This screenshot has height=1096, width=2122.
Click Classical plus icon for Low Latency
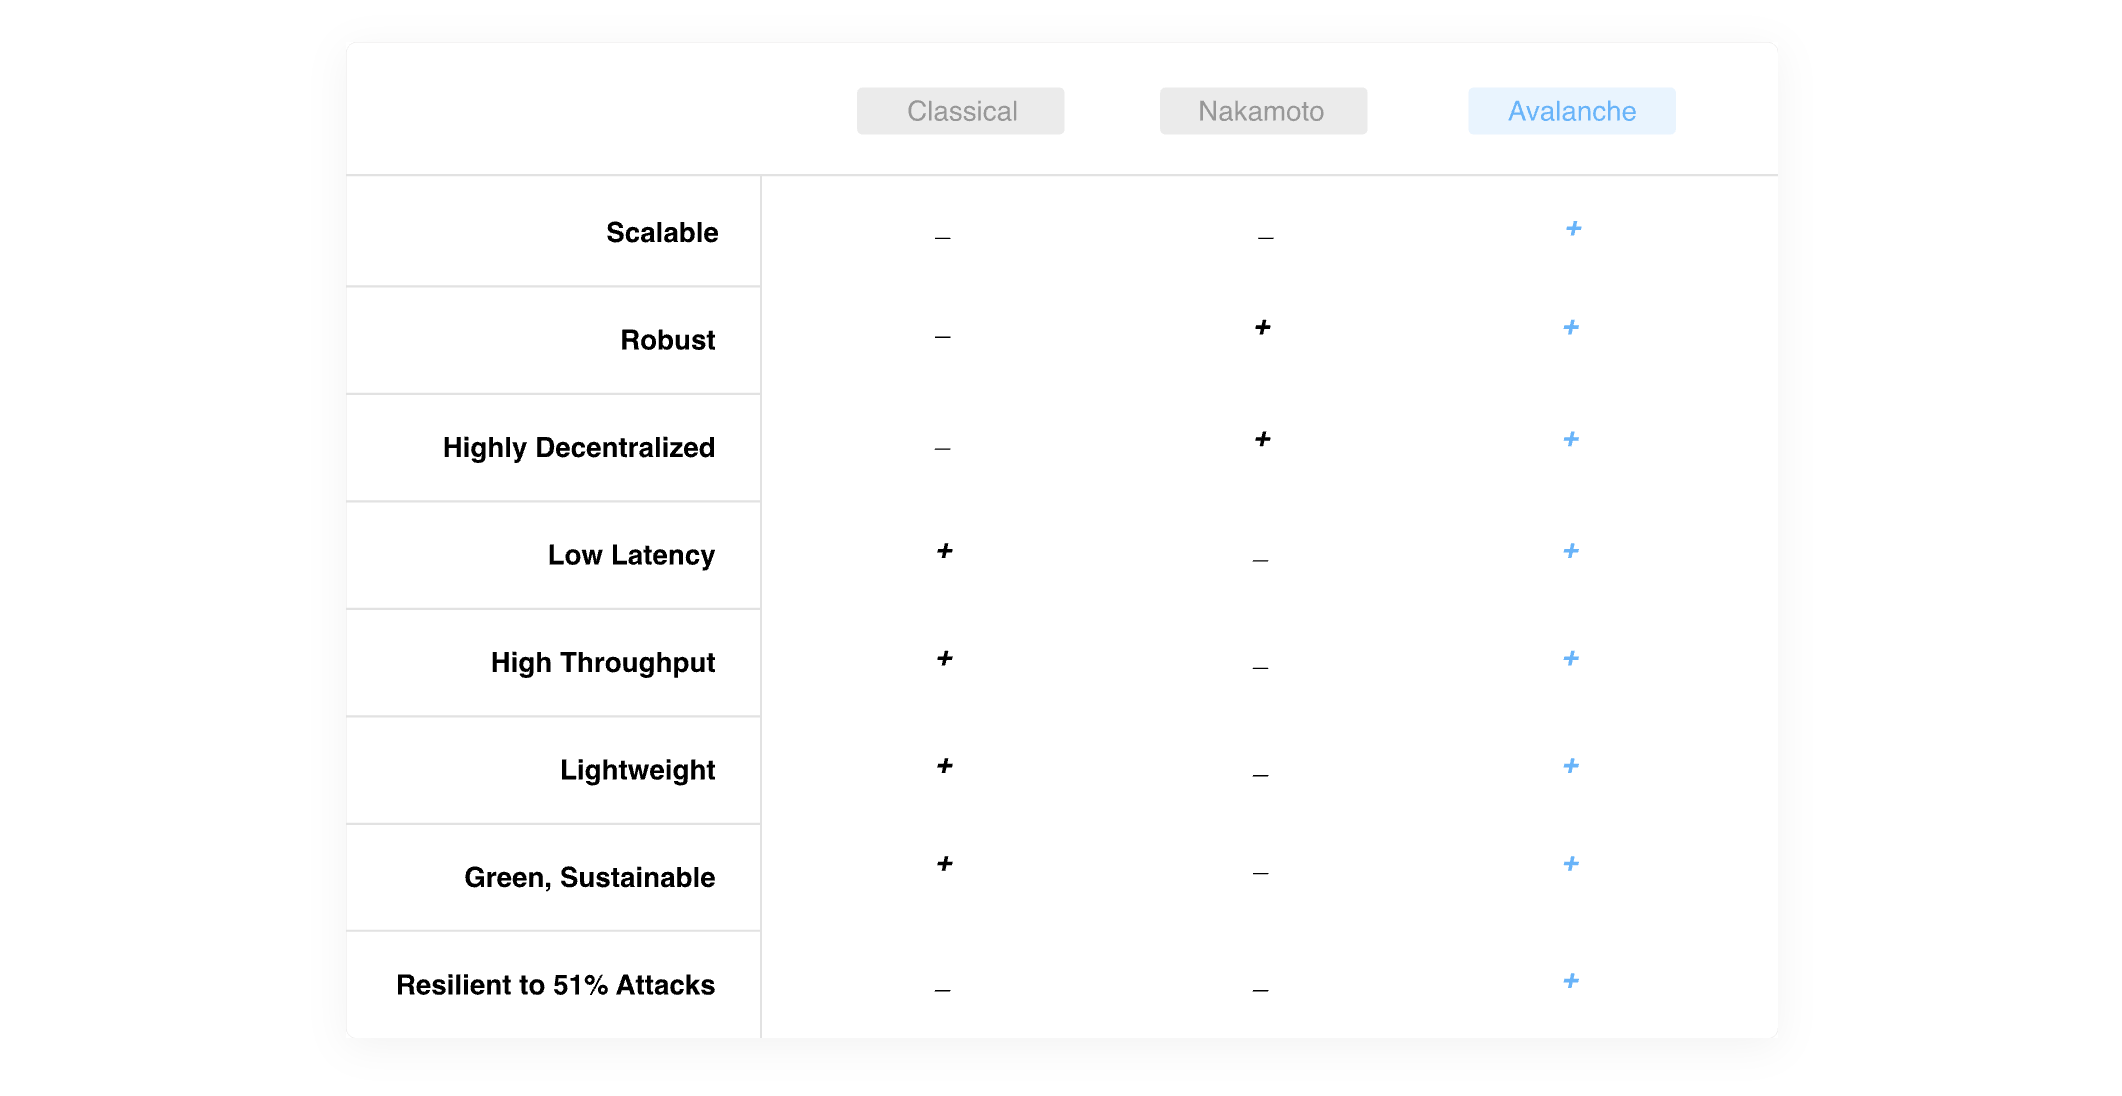[945, 551]
